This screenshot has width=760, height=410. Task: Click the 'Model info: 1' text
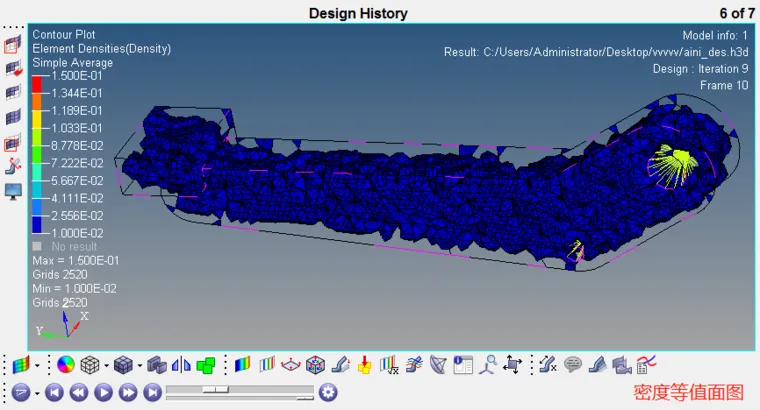(715, 35)
